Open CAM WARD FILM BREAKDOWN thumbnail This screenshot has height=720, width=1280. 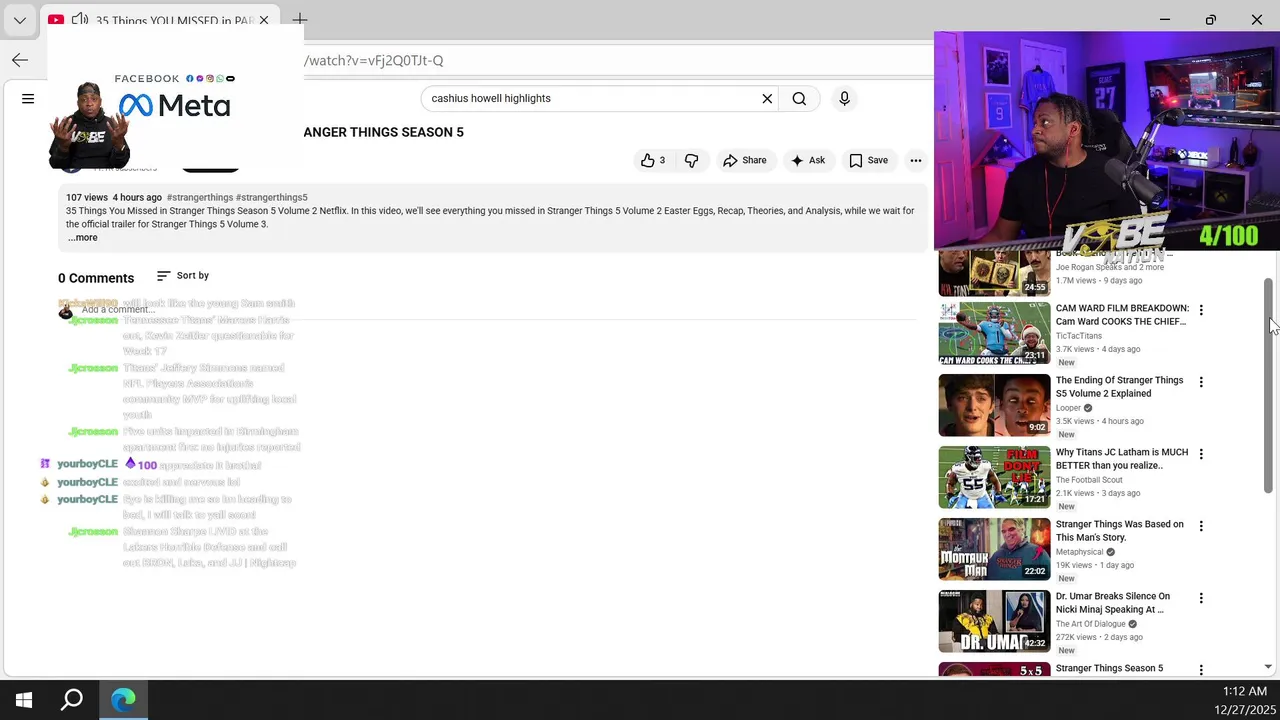[x=994, y=333]
